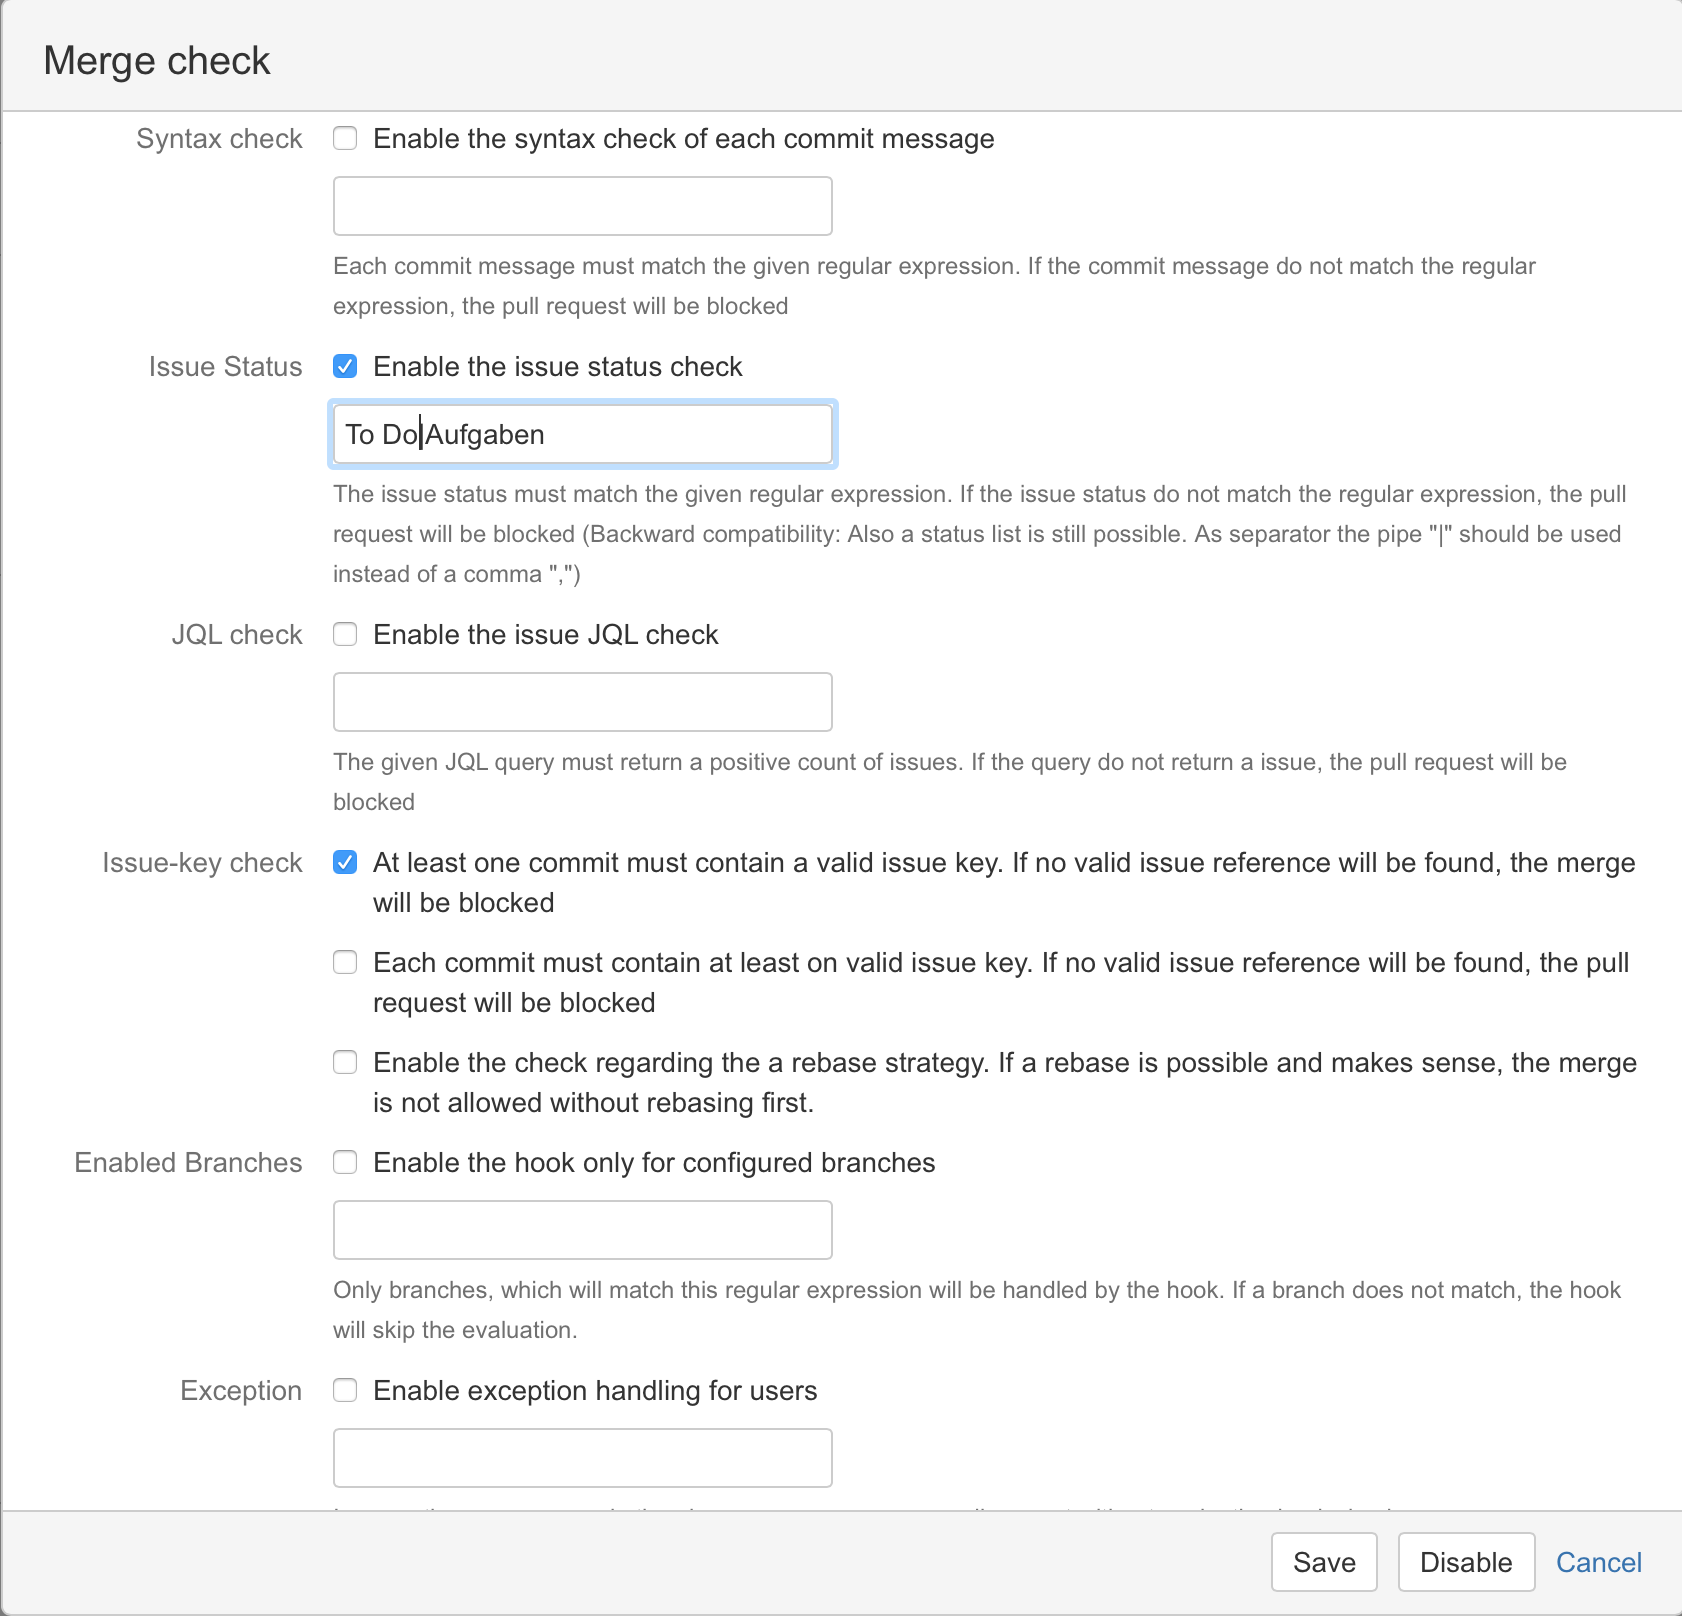Tick Enable the hook only for configured branches

click(x=345, y=1162)
